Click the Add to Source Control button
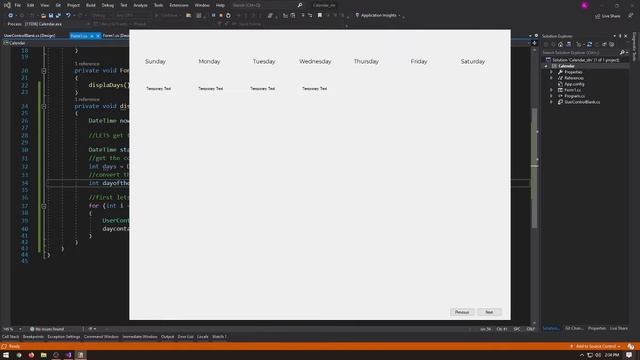The image size is (640, 360). coord(596,347)
